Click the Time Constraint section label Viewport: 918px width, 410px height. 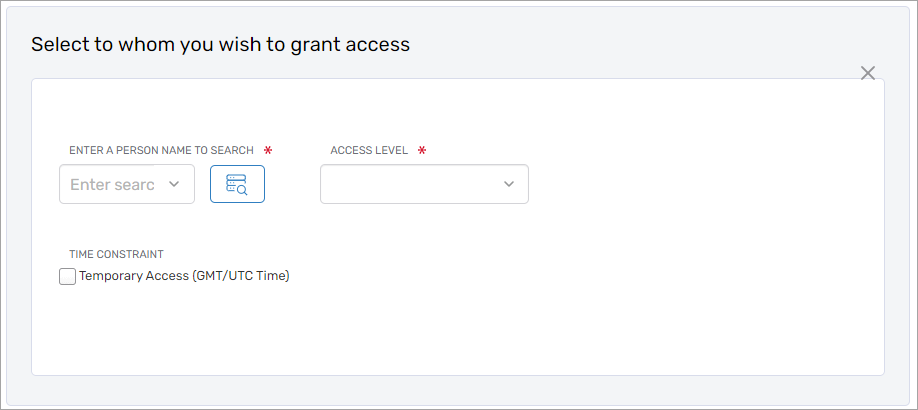pyautogui.click(x=116, y=254)
